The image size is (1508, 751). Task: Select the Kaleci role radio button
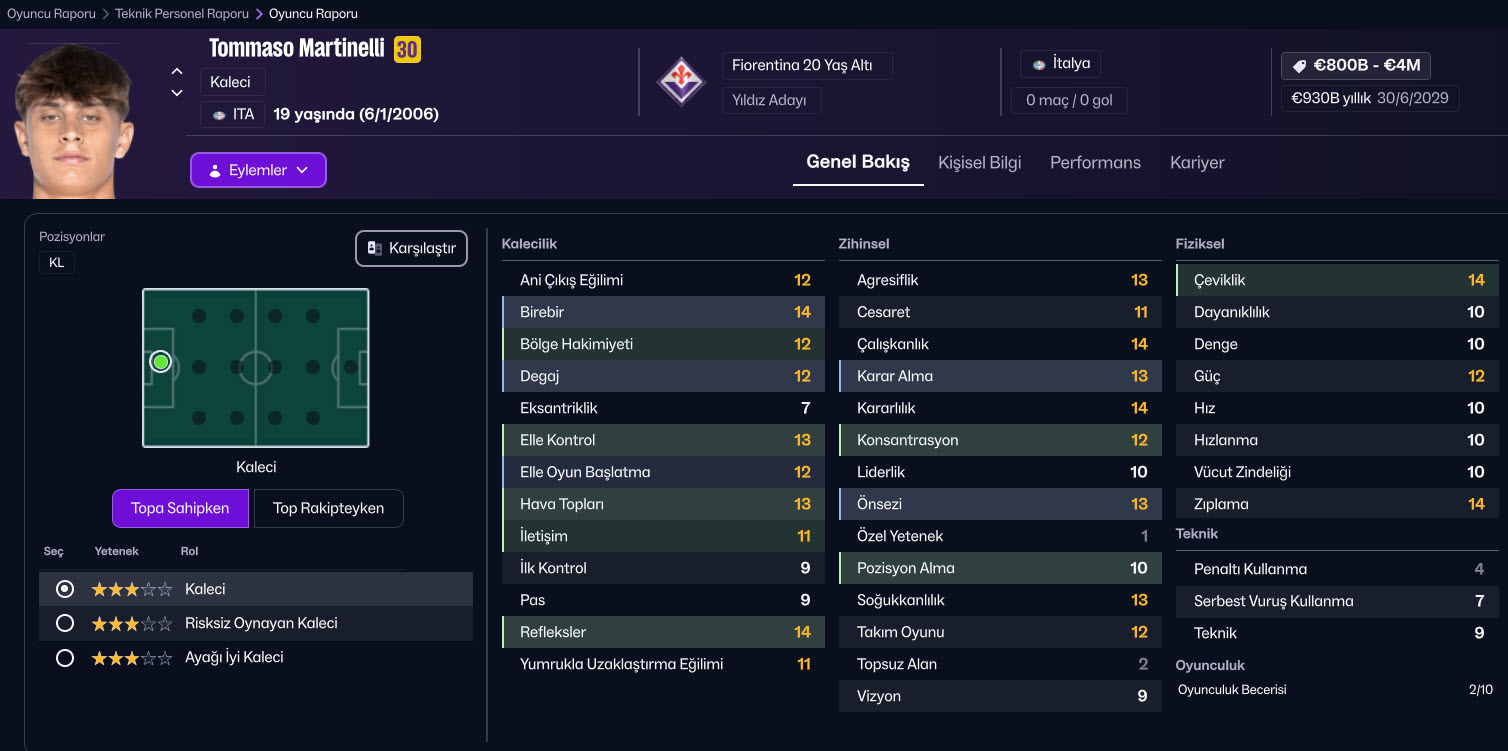click(x=65, y=589)
